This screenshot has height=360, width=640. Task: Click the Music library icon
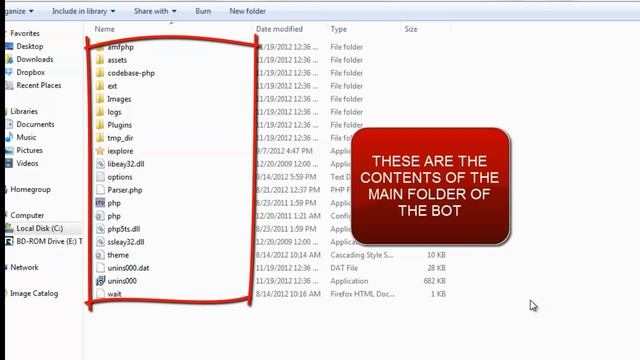(x=9, y=138)
